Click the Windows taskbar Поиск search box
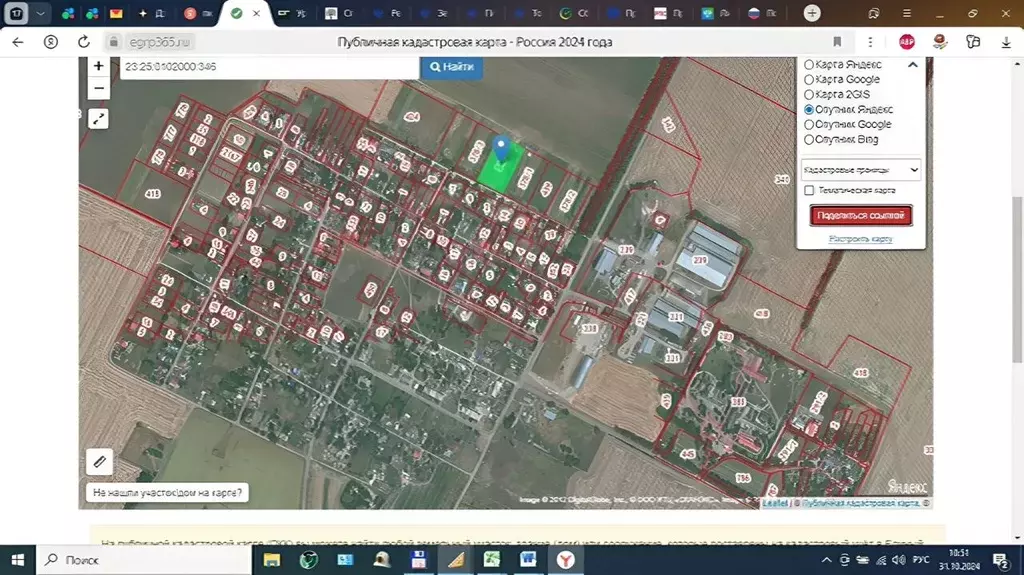This screenshot has height=575, width=1024. point(144,560)
